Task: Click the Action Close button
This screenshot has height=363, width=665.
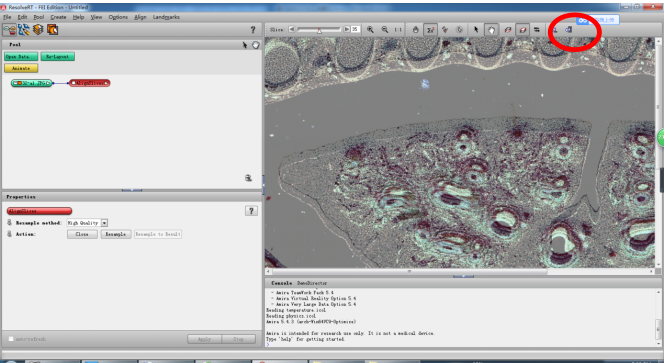Action: pyautogui.click(x=82, y=234)
